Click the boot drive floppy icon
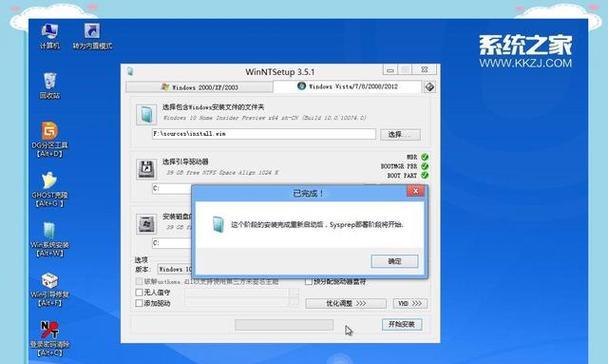 tap(146, 169)
